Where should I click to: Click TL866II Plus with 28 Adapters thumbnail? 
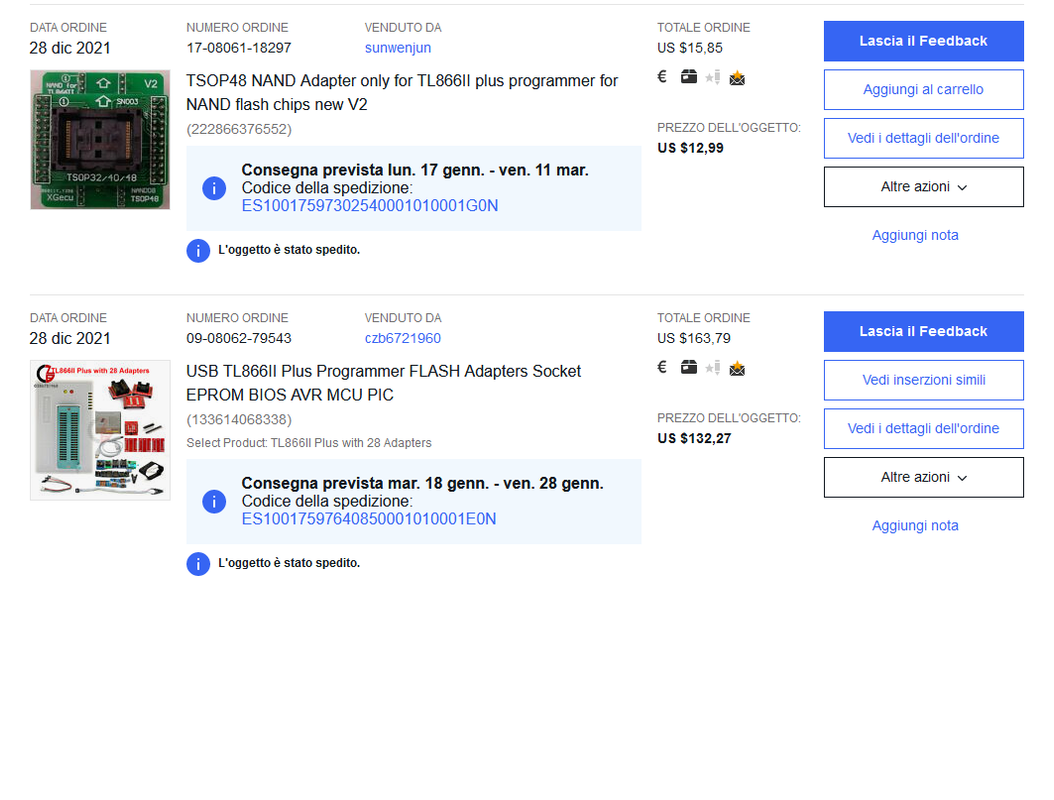point(100,430)
